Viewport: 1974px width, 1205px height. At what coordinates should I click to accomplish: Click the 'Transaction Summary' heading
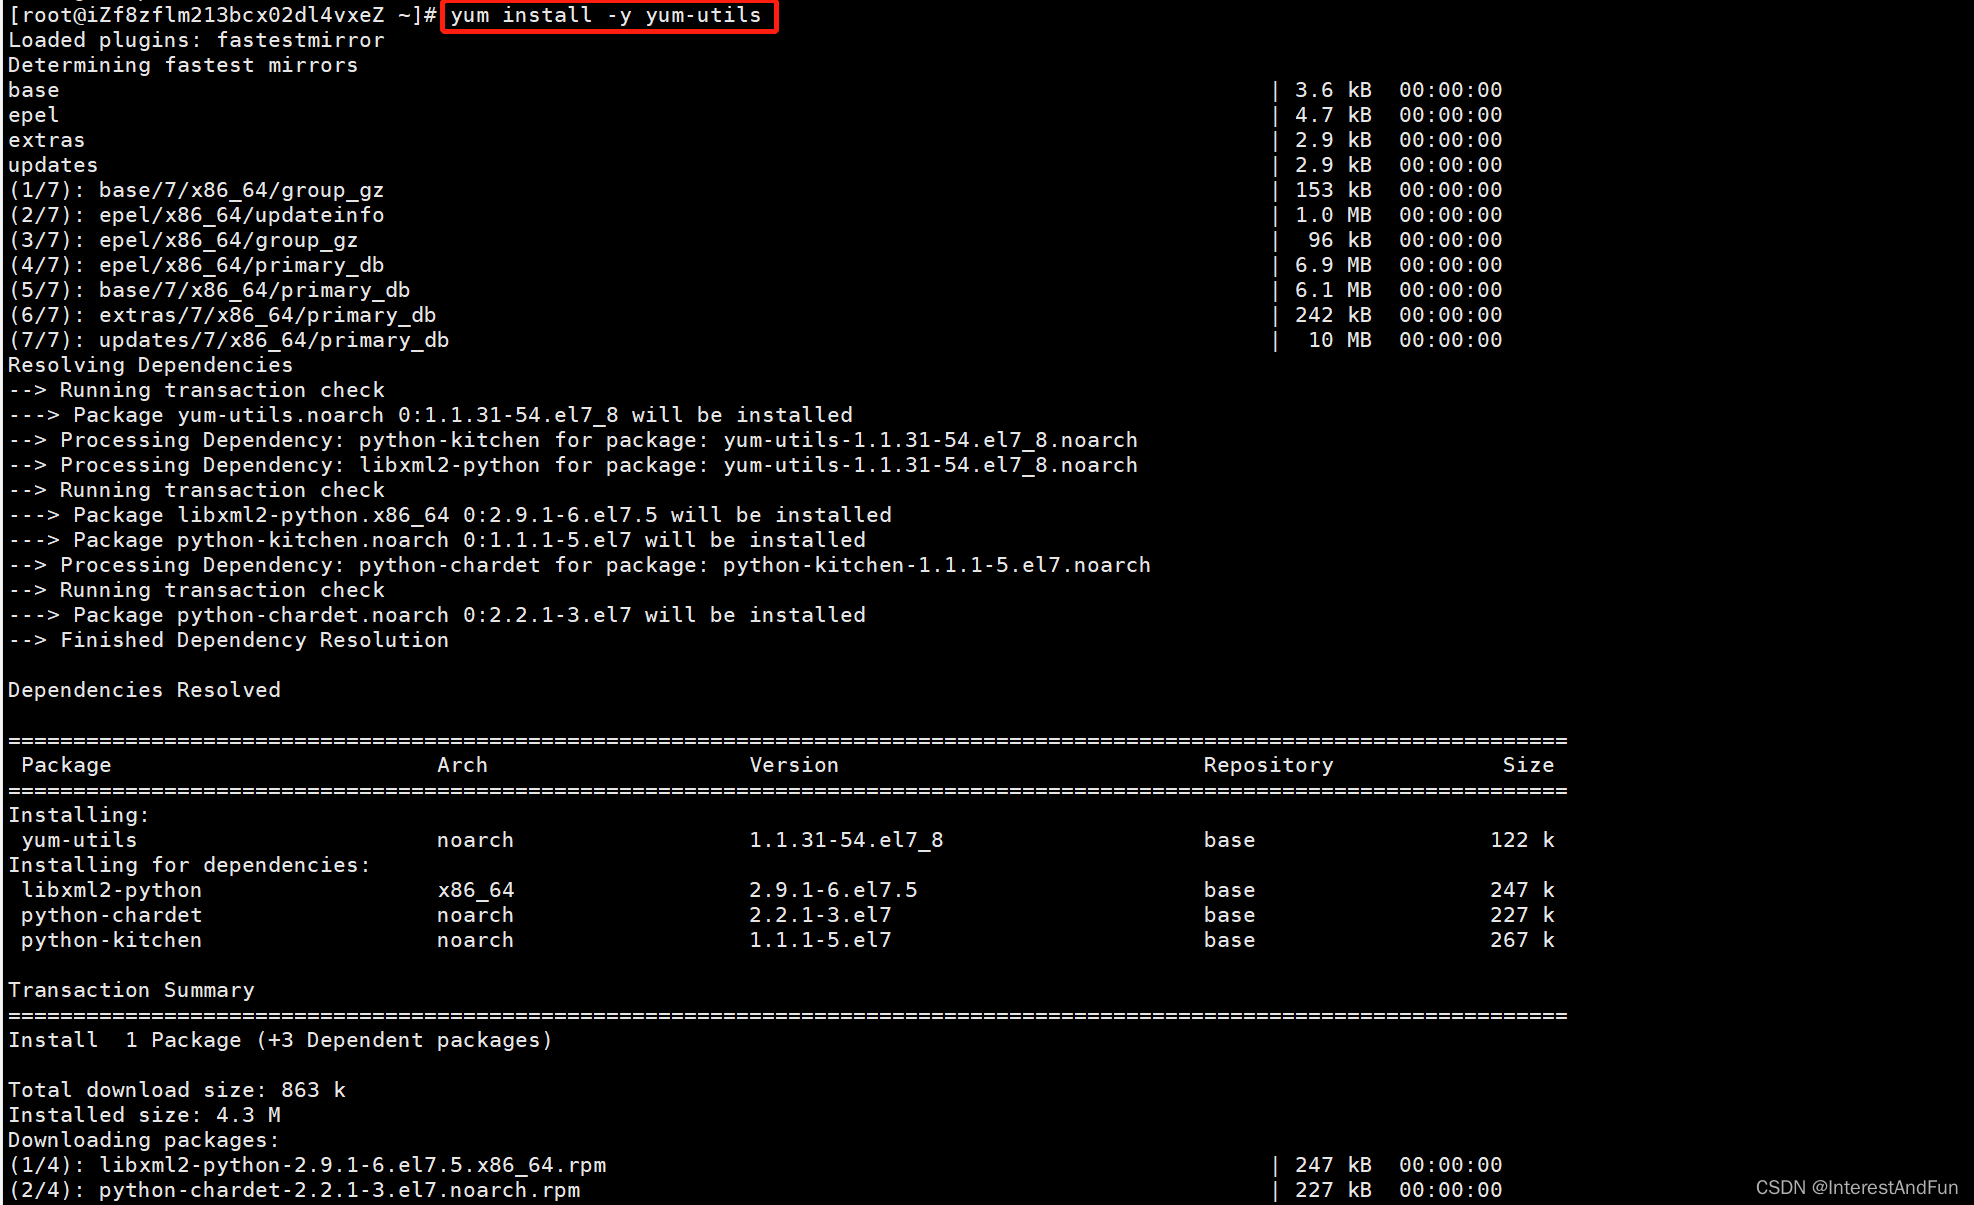(x=131, y=990)
